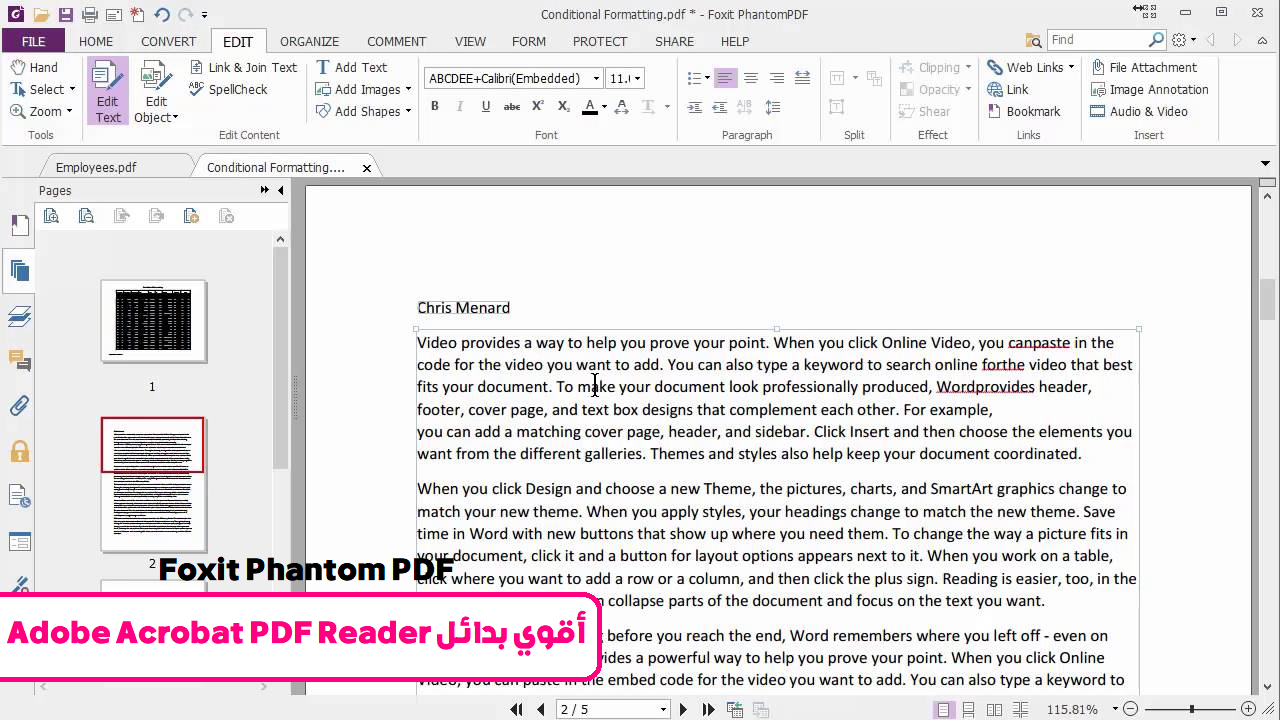Open the Attachments paperclip panel

(x=19, y=406)
